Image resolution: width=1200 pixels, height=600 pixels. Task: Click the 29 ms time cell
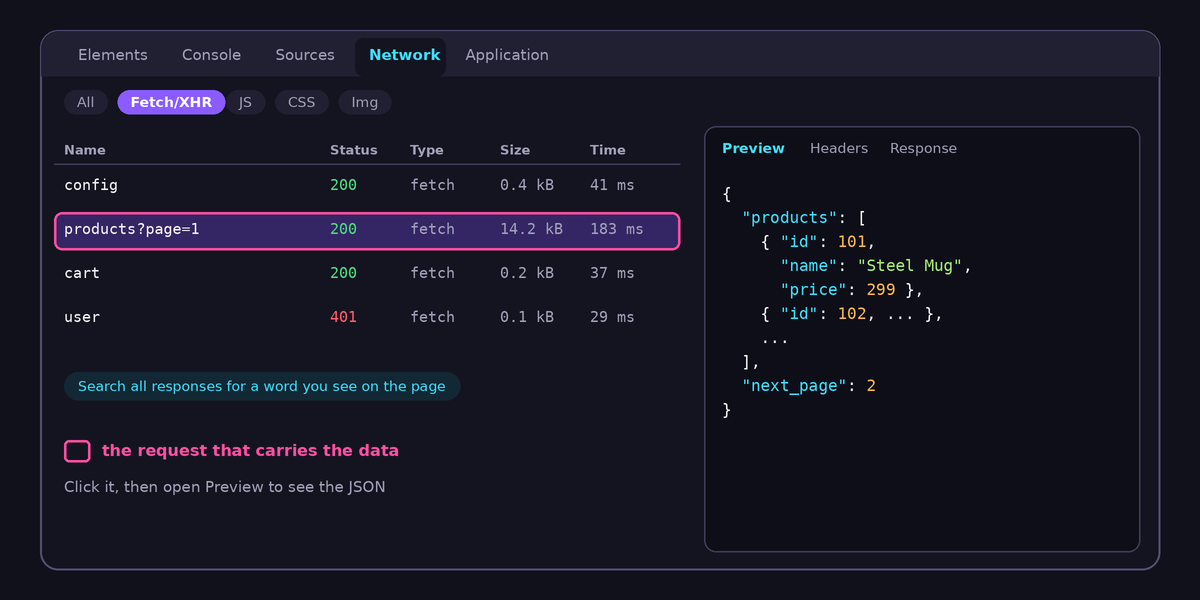tap(612, 317)
